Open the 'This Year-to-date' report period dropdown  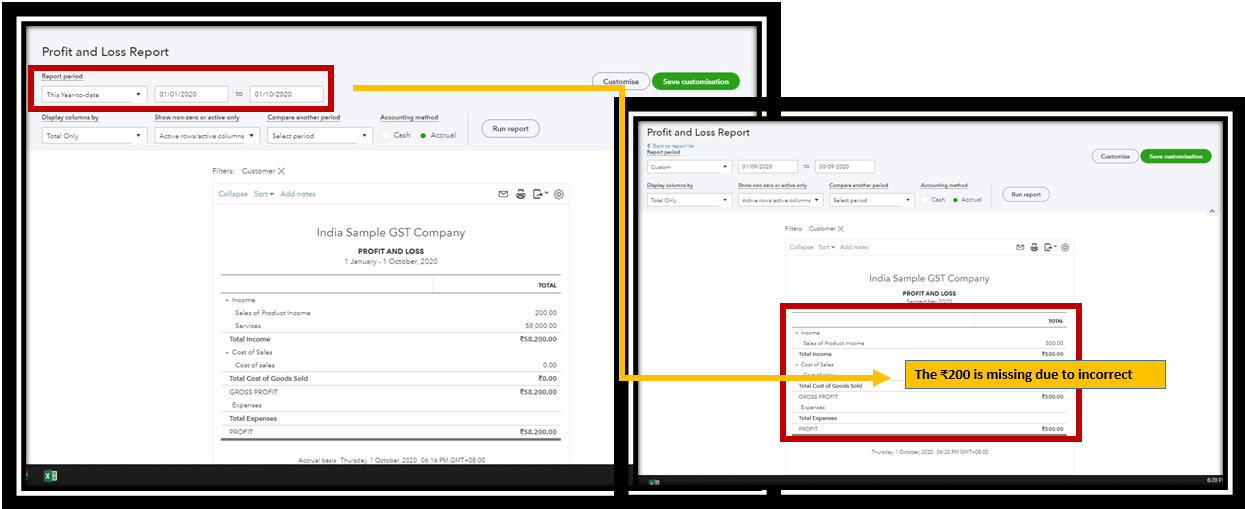(x=94, y=95)
